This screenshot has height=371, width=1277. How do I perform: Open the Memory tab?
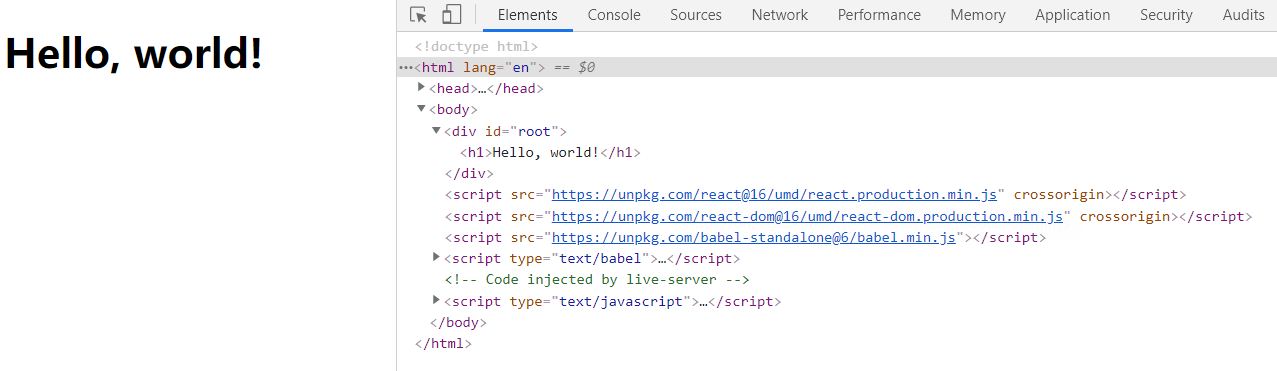[978, 15]
